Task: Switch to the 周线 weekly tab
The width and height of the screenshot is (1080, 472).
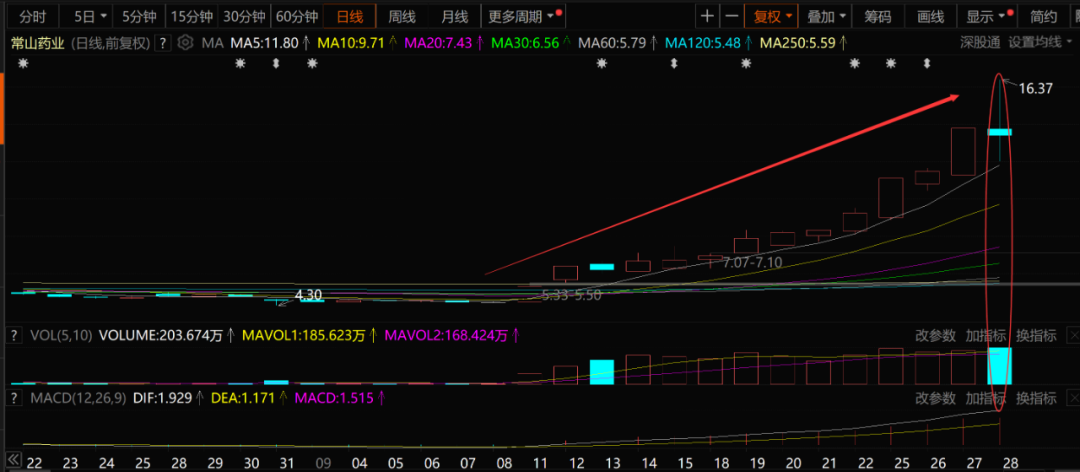Action: pos(402,17)
